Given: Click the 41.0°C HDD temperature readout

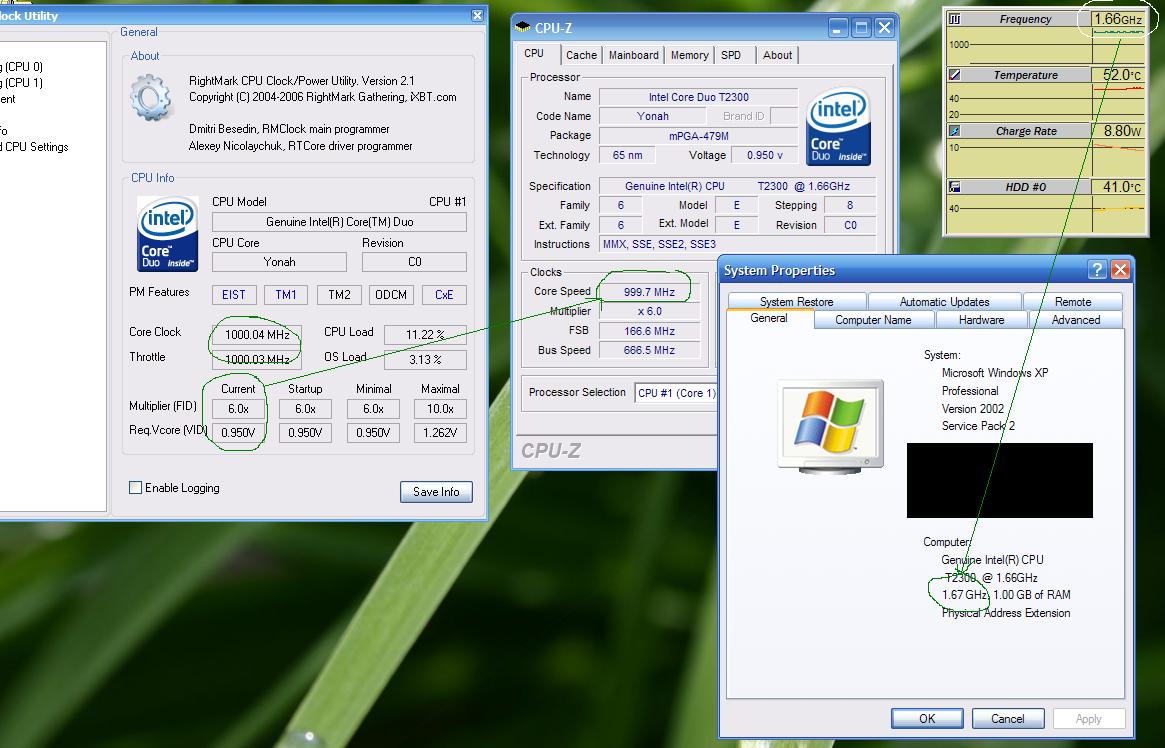Looking at the screenshot, I should point(1117,186).
